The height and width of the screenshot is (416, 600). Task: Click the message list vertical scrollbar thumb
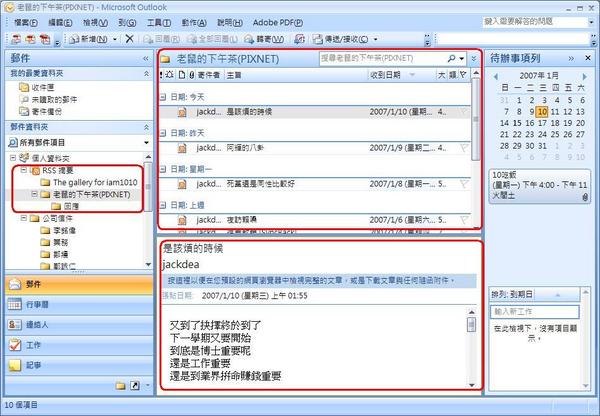tap(476, 119)
